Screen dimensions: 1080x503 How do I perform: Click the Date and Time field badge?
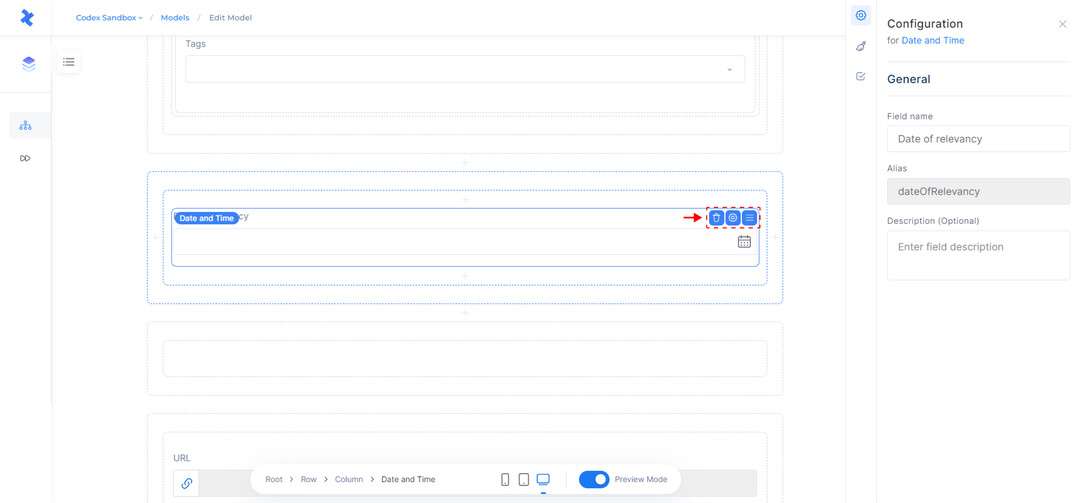click(206, 218)
